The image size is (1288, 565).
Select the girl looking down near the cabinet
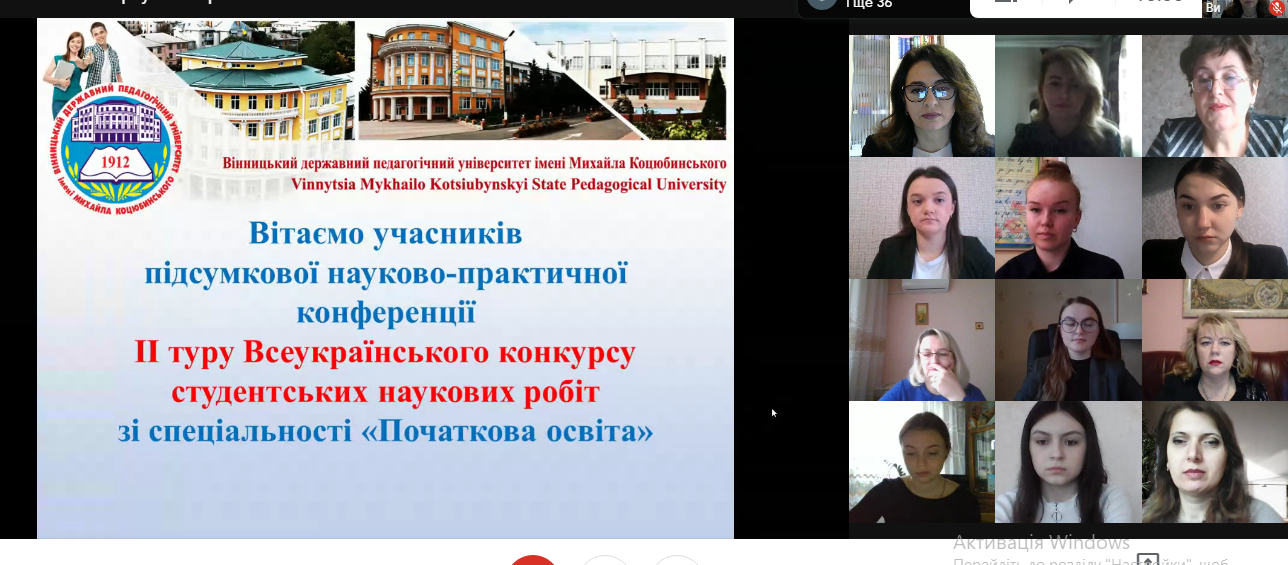click(x=921, y=462)
